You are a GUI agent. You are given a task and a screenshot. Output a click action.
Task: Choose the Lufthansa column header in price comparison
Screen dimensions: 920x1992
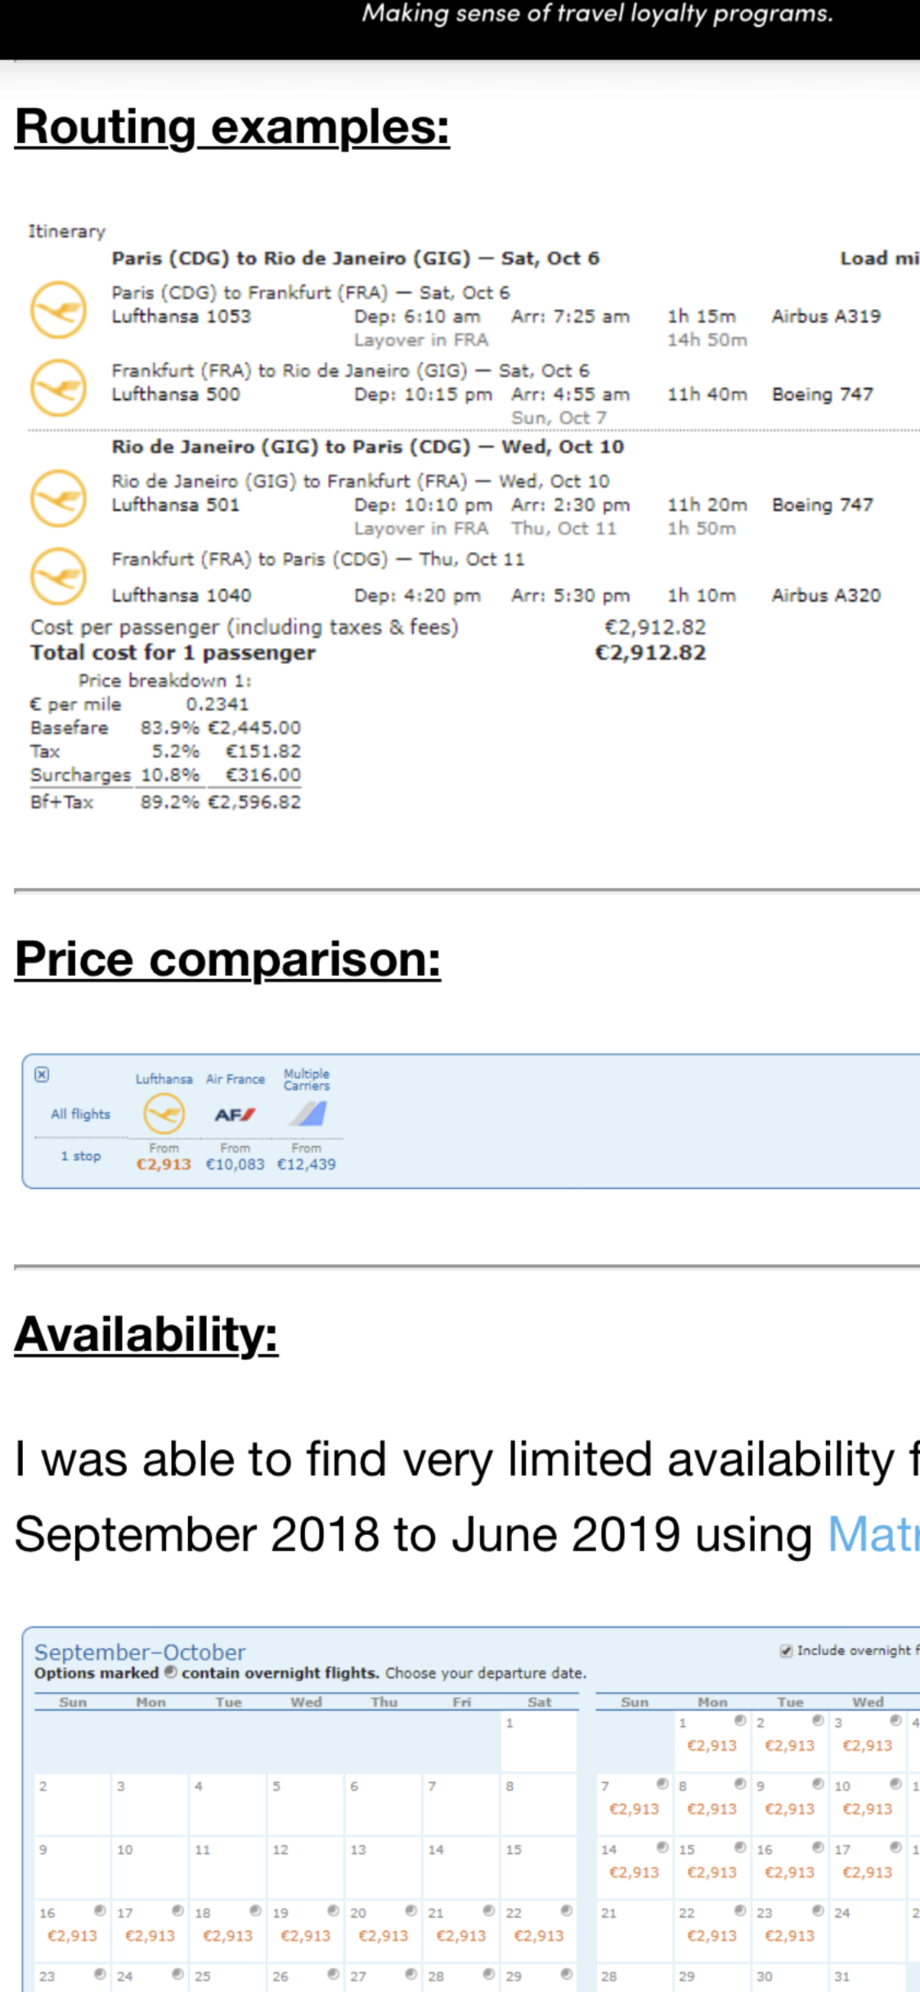click(164, 1079)
